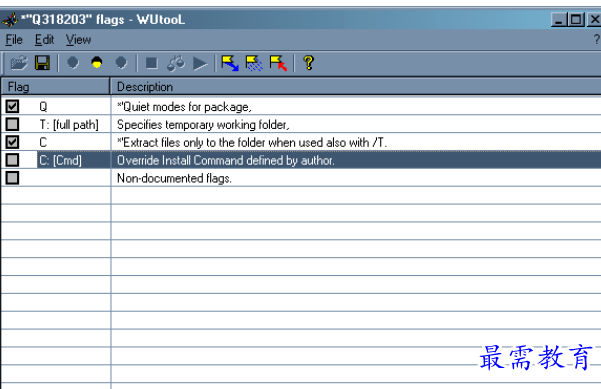
Task: Click the yellow and black circle toolbar icon
Action: (97, 62)
